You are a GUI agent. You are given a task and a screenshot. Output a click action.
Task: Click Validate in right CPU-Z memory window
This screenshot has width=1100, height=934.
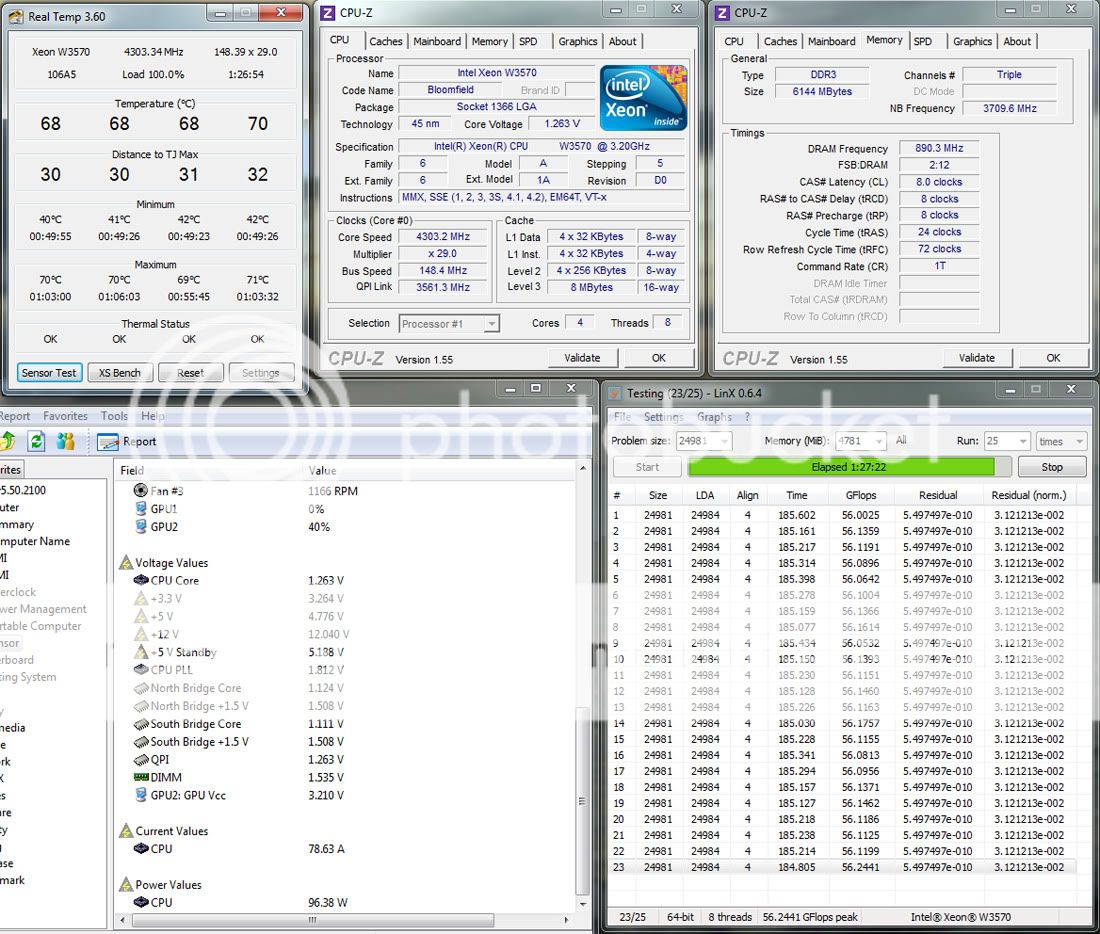pos(977,358)
